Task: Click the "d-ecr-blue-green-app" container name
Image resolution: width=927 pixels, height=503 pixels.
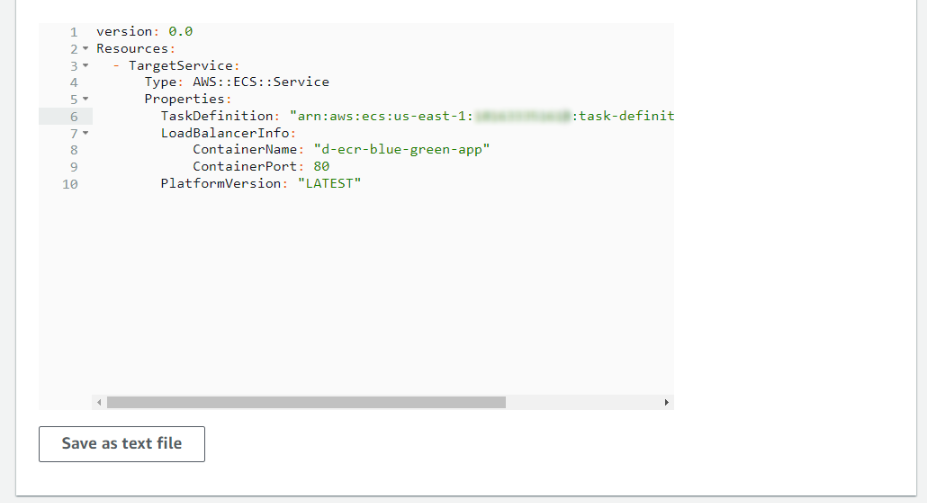Action: [401, 150]
